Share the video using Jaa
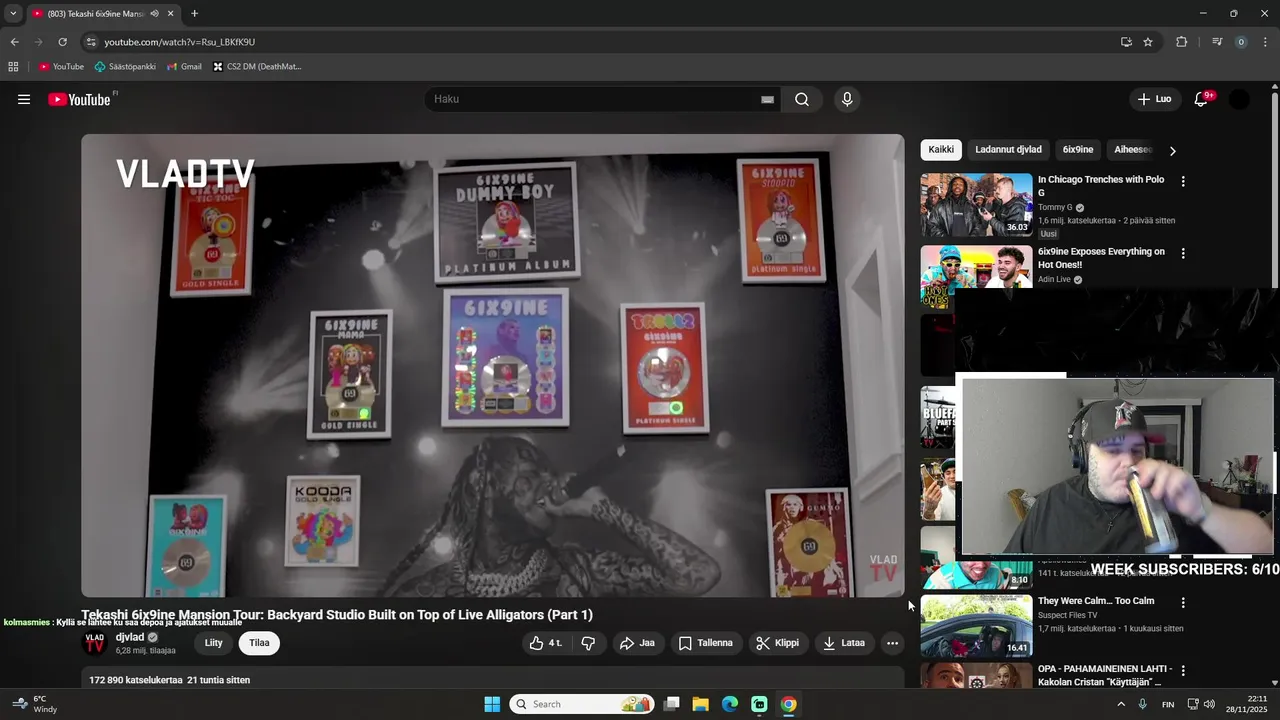 tap(637, 643)
